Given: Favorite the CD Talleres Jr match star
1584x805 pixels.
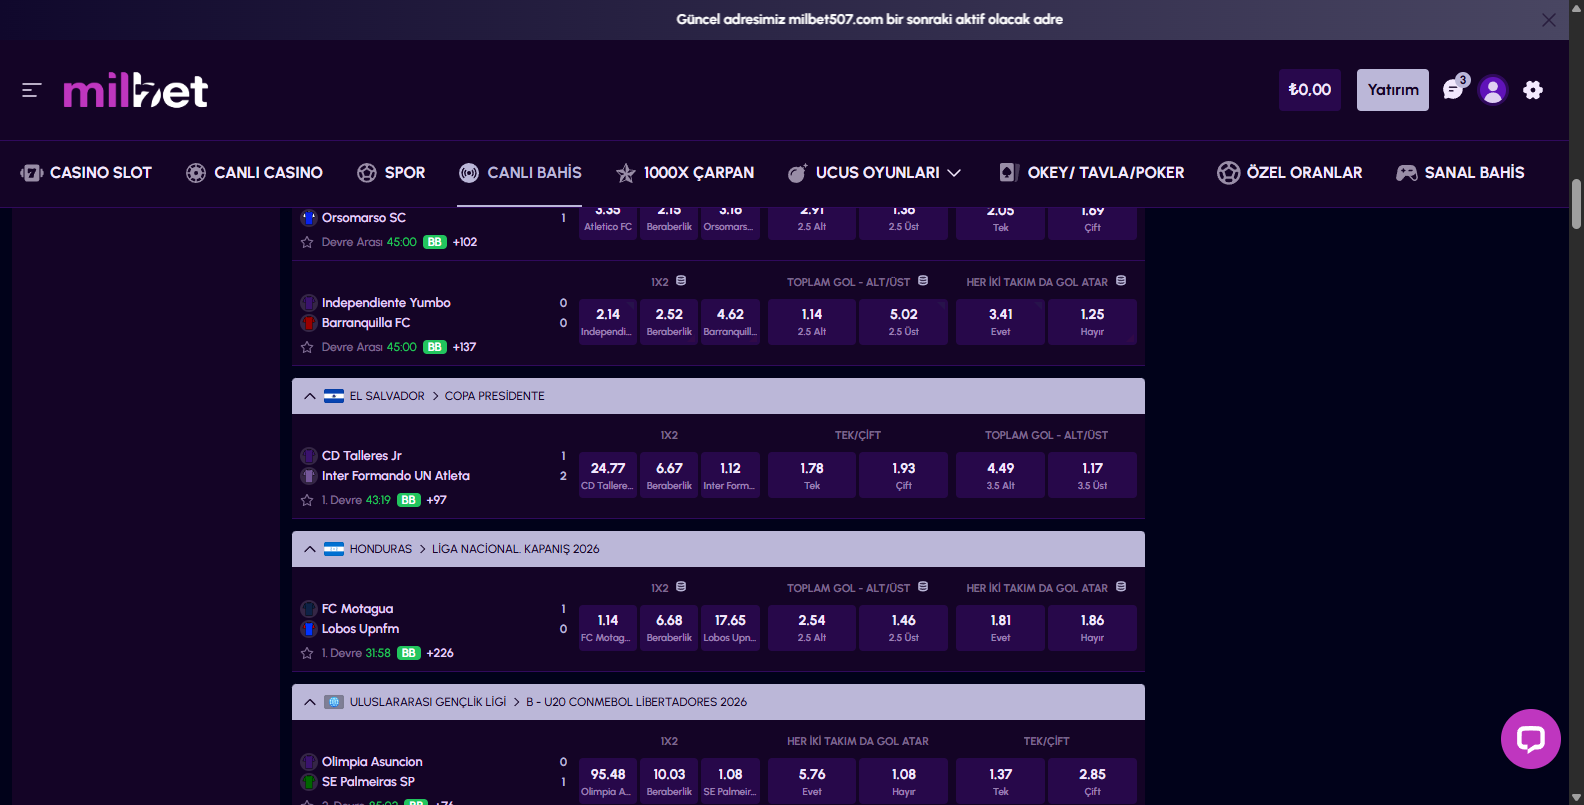Looking at the screenshot, I should [x=307, y=500].
